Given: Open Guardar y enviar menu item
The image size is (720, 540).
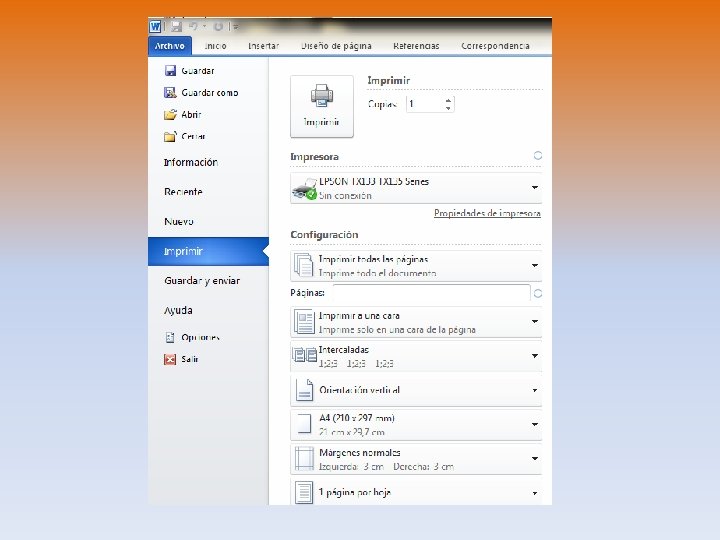Looking at the screenshot, I should tap(202, 281).
